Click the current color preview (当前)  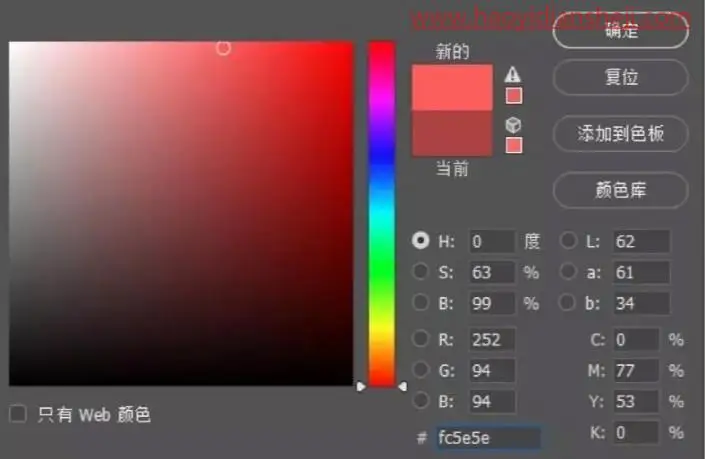coord(452,134)
